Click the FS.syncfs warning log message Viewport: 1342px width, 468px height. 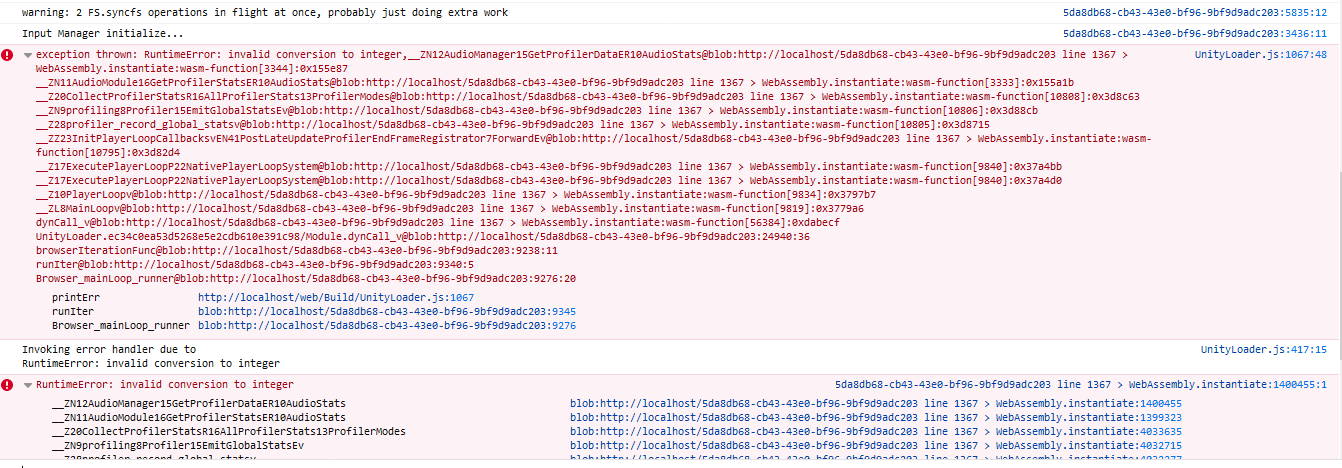point(265,13)
